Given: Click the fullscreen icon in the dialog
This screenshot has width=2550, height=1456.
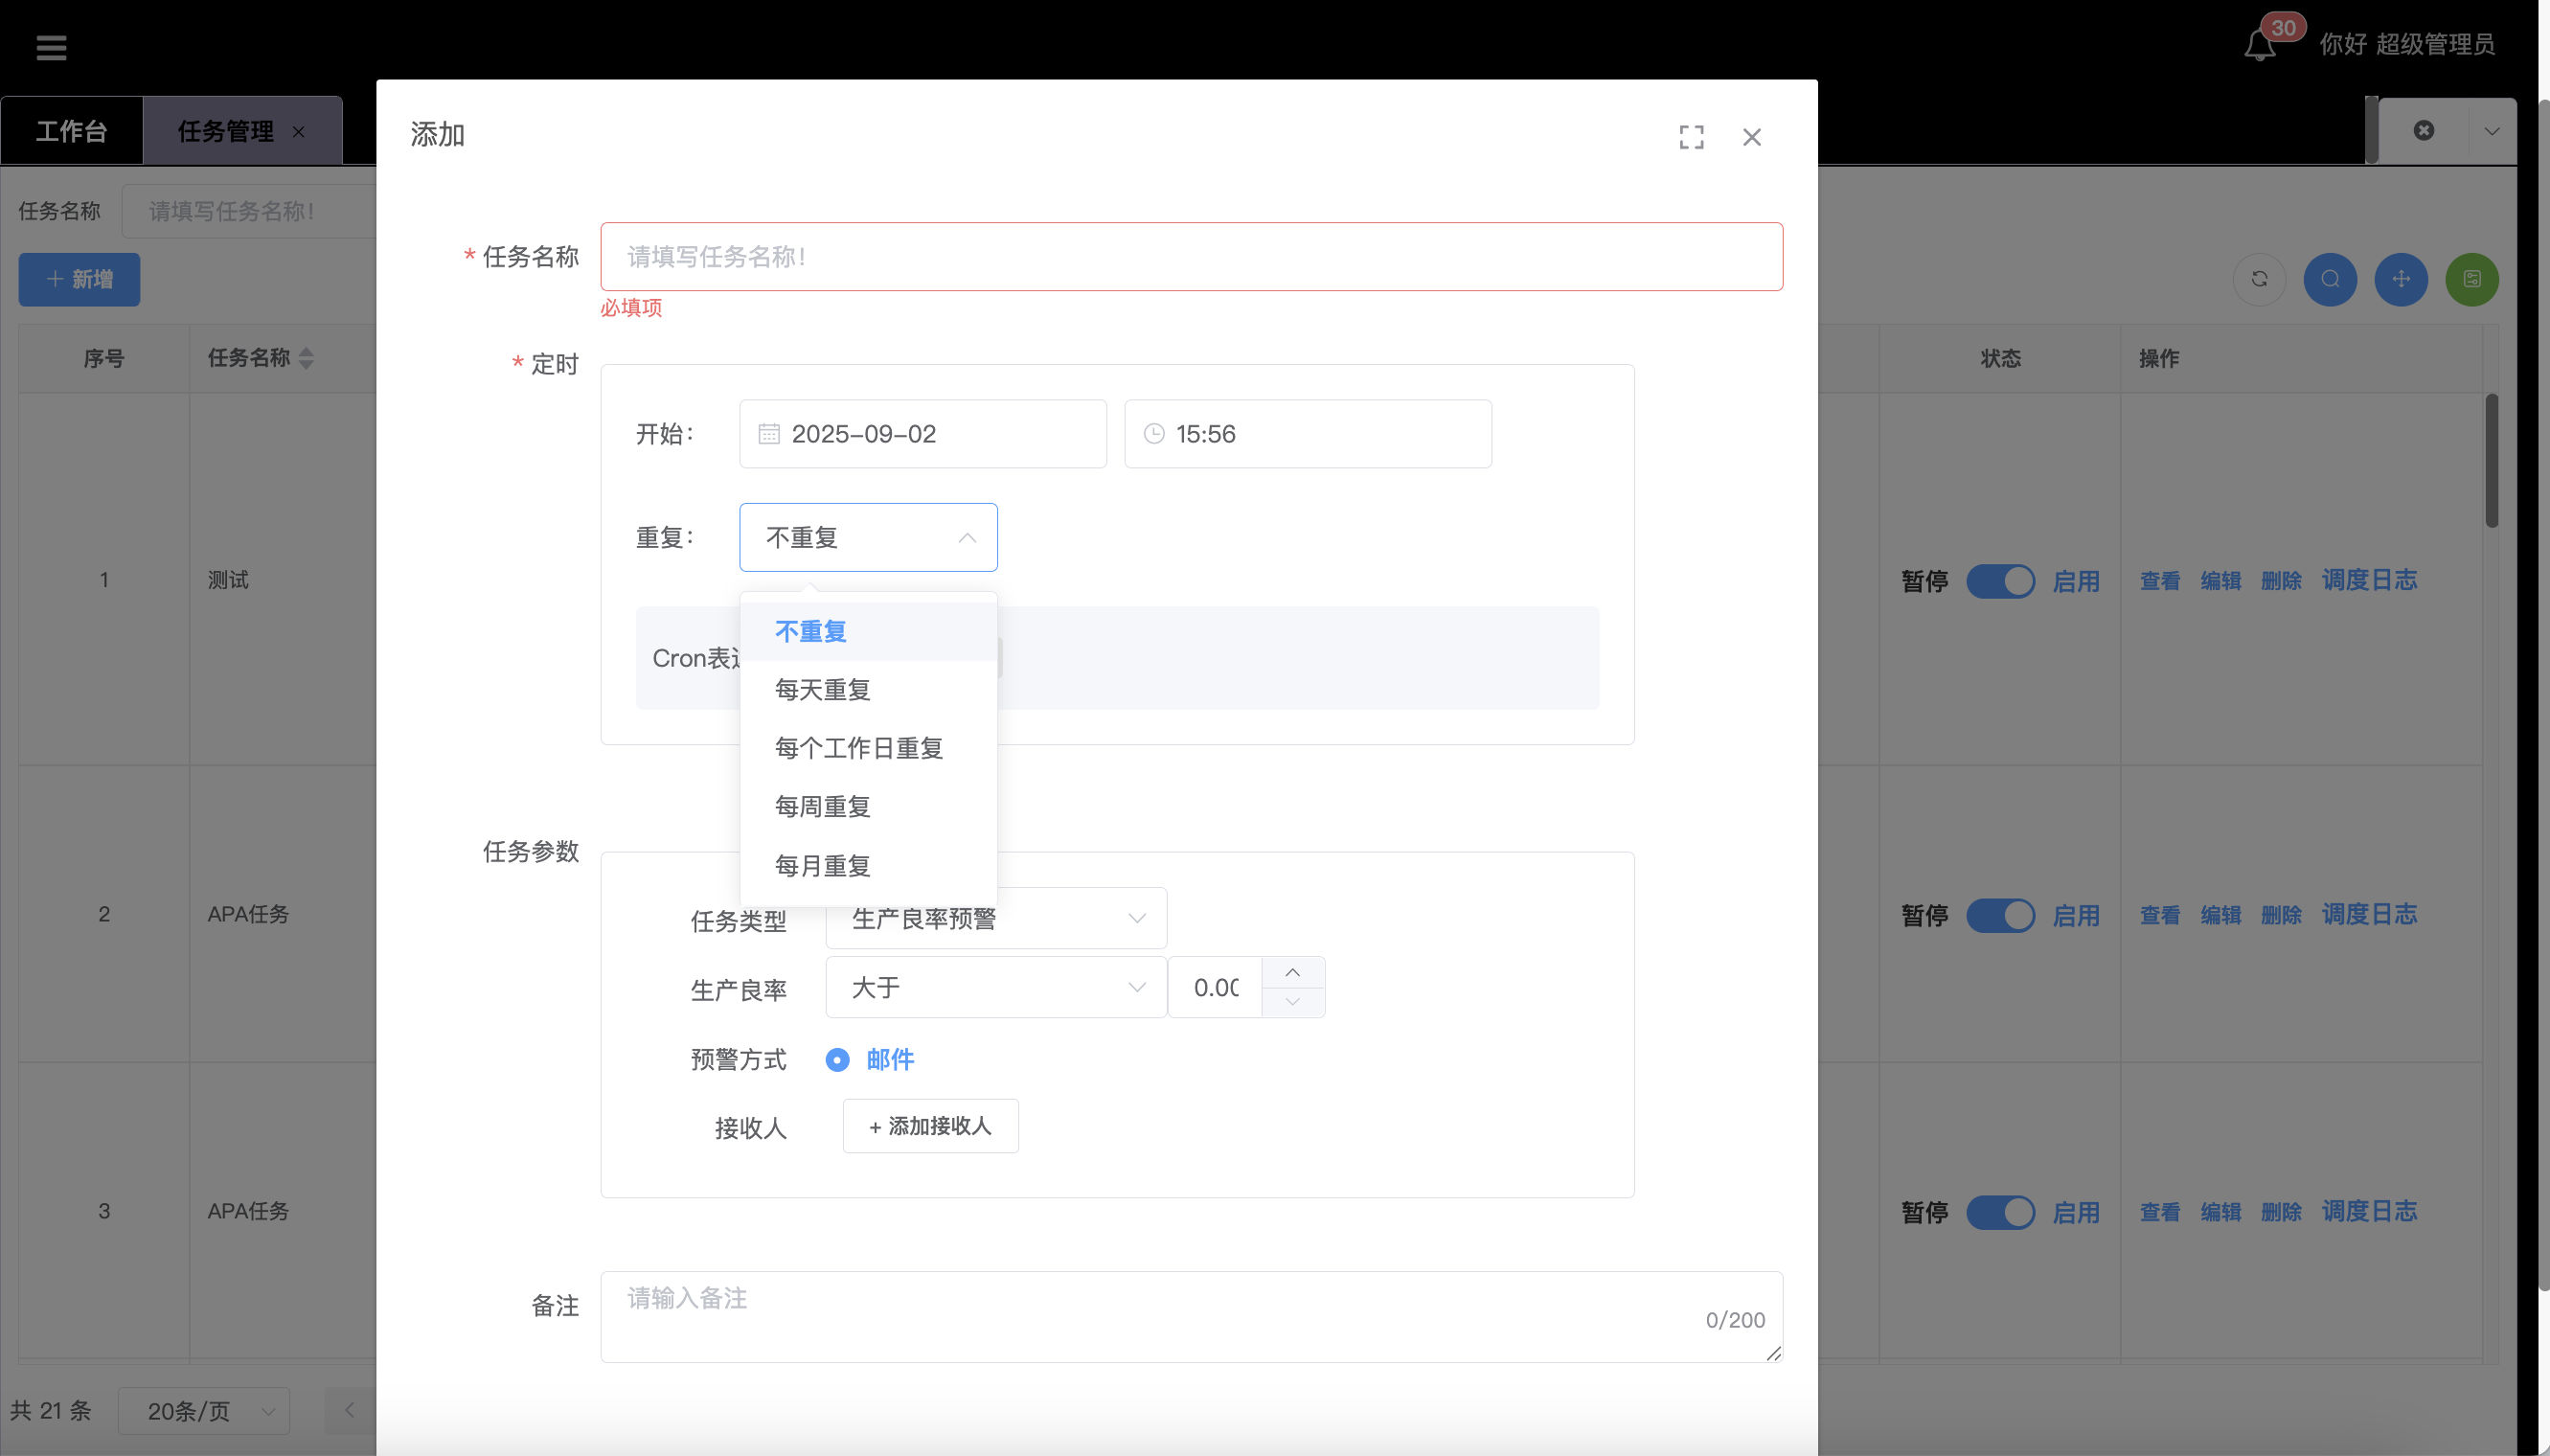Looking at the screenshot, I should tap(1691, 137).
